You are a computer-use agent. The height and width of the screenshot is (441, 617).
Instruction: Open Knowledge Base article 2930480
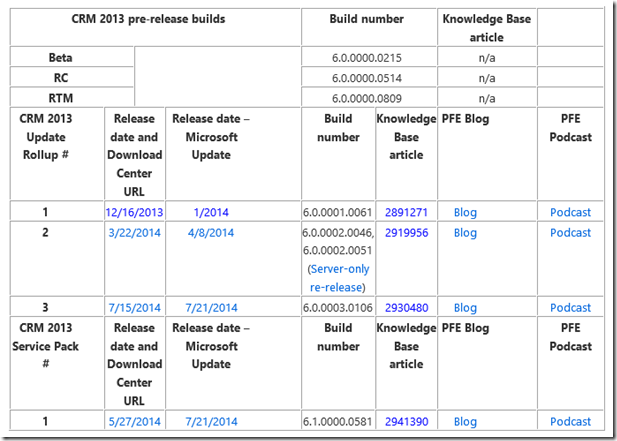point(406,308)
